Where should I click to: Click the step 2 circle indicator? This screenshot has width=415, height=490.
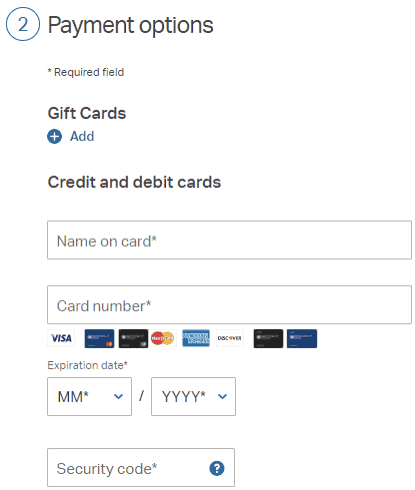(23, 24)
